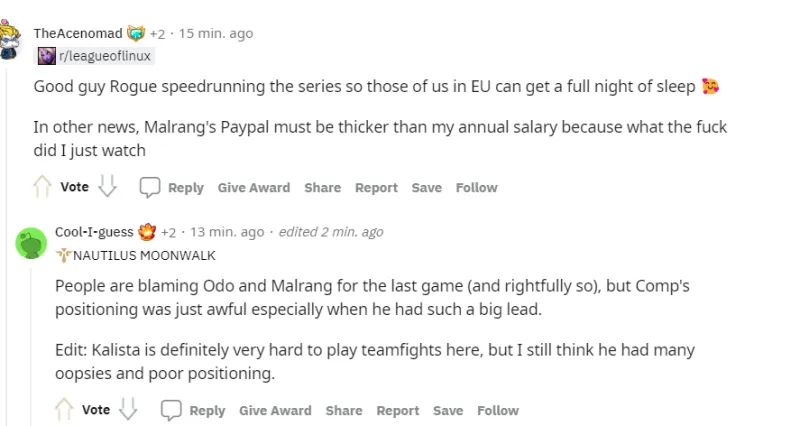Upvote Cool-I-guess's comment
The height and width of the screenshot is (426, 800).
[64, 410]
